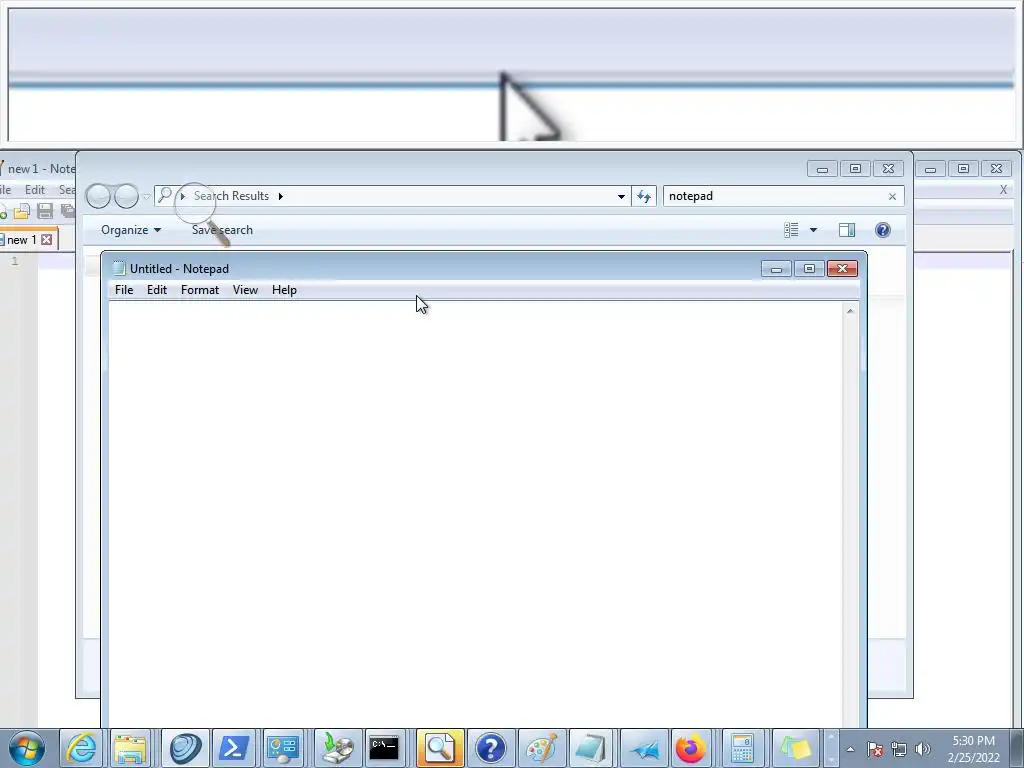
Task: Open the Help menu in Notepad
Action: pyautogui.click(x=284, y=290)
